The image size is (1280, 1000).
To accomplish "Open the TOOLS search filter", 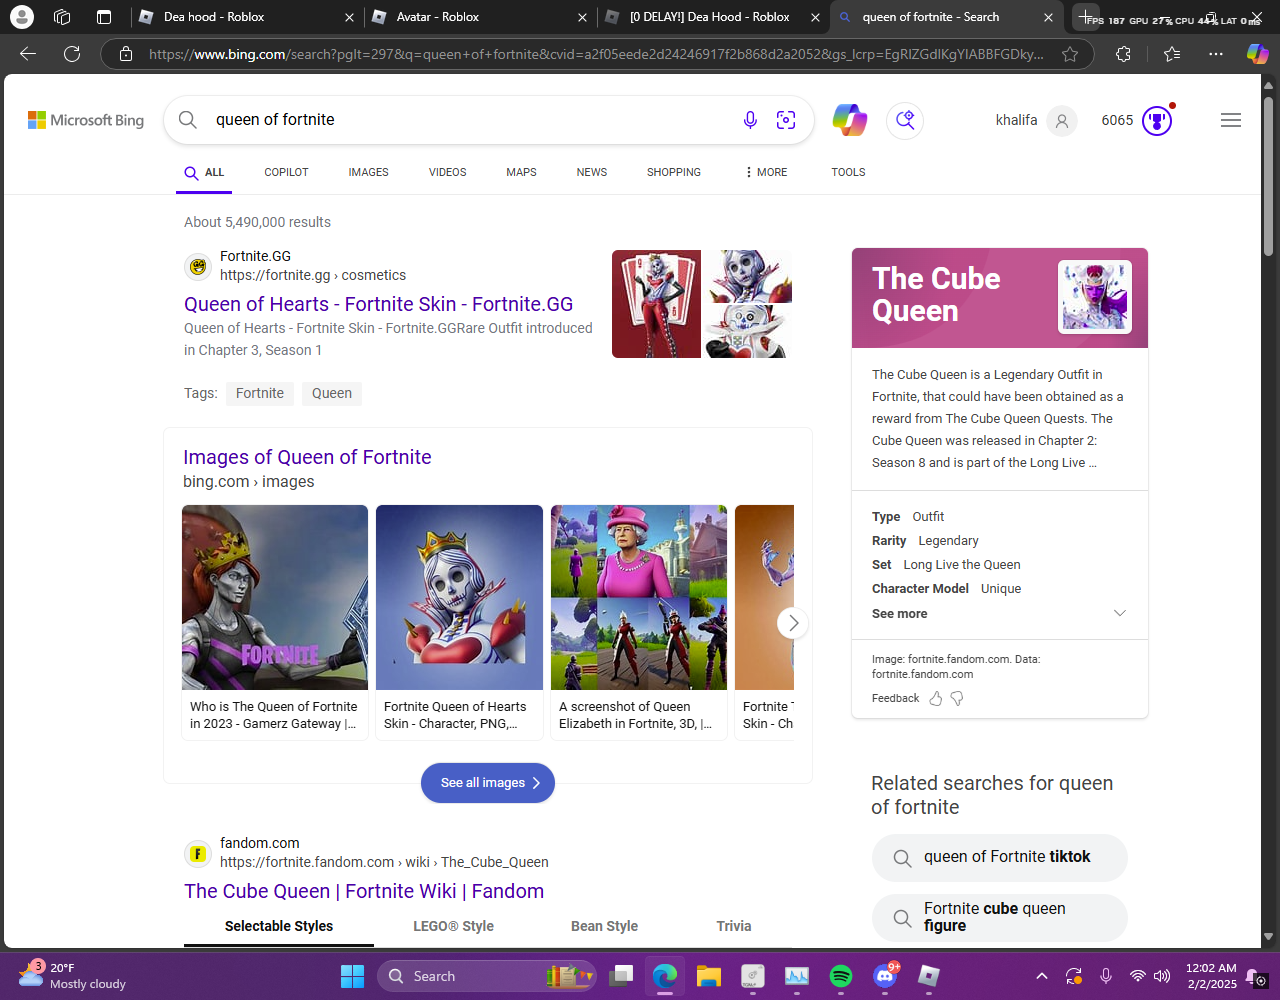I will tap(848, 172).
